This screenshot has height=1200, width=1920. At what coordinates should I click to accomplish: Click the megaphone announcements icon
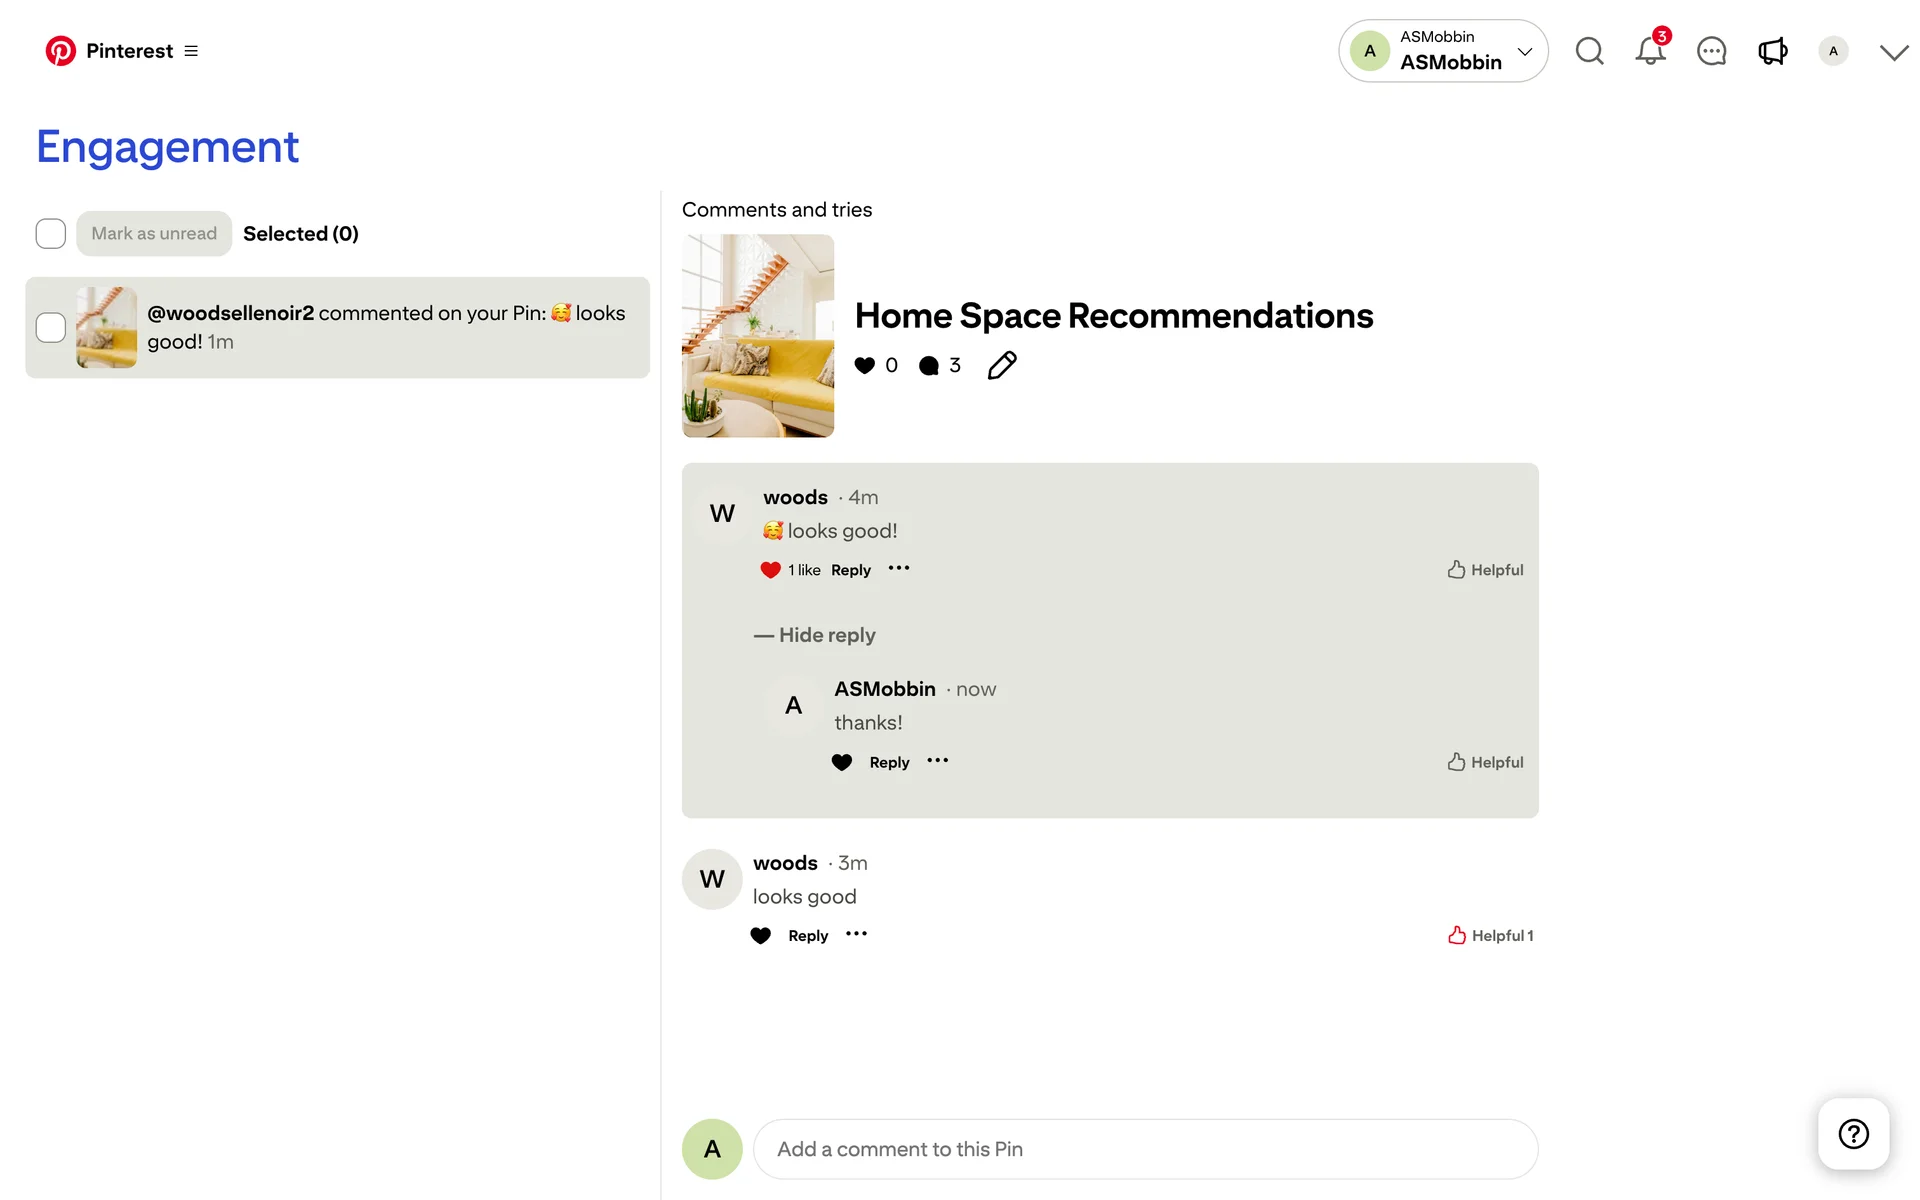(x=1772, y=51)
